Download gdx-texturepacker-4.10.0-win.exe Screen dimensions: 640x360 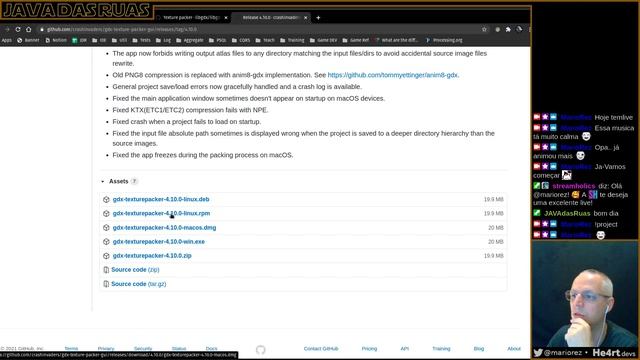coord(159,242)
